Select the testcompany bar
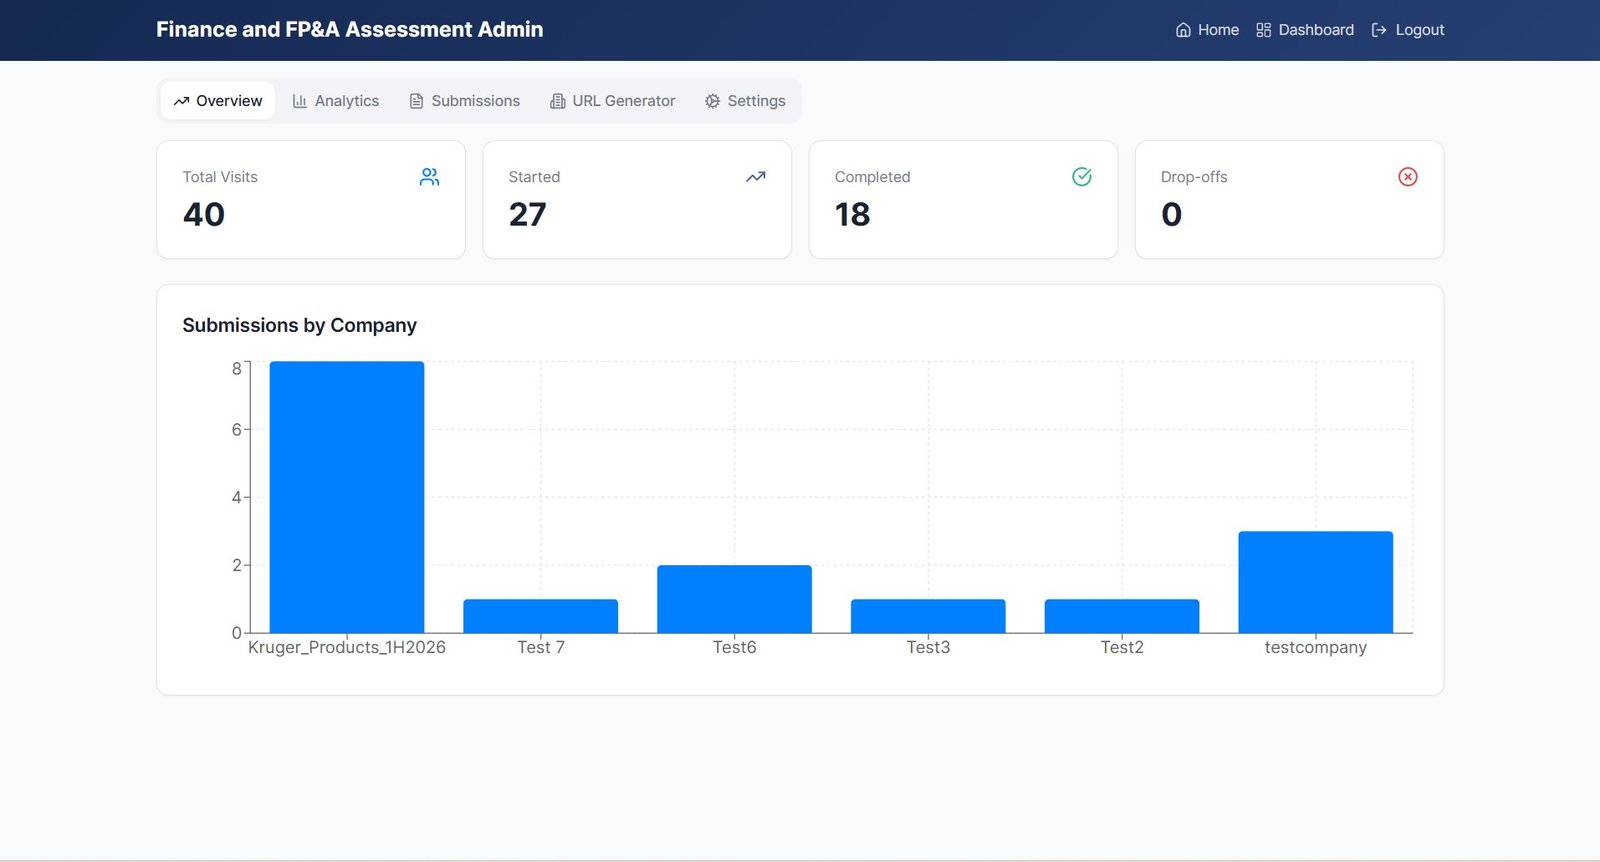 click(x=1316, y=582)
